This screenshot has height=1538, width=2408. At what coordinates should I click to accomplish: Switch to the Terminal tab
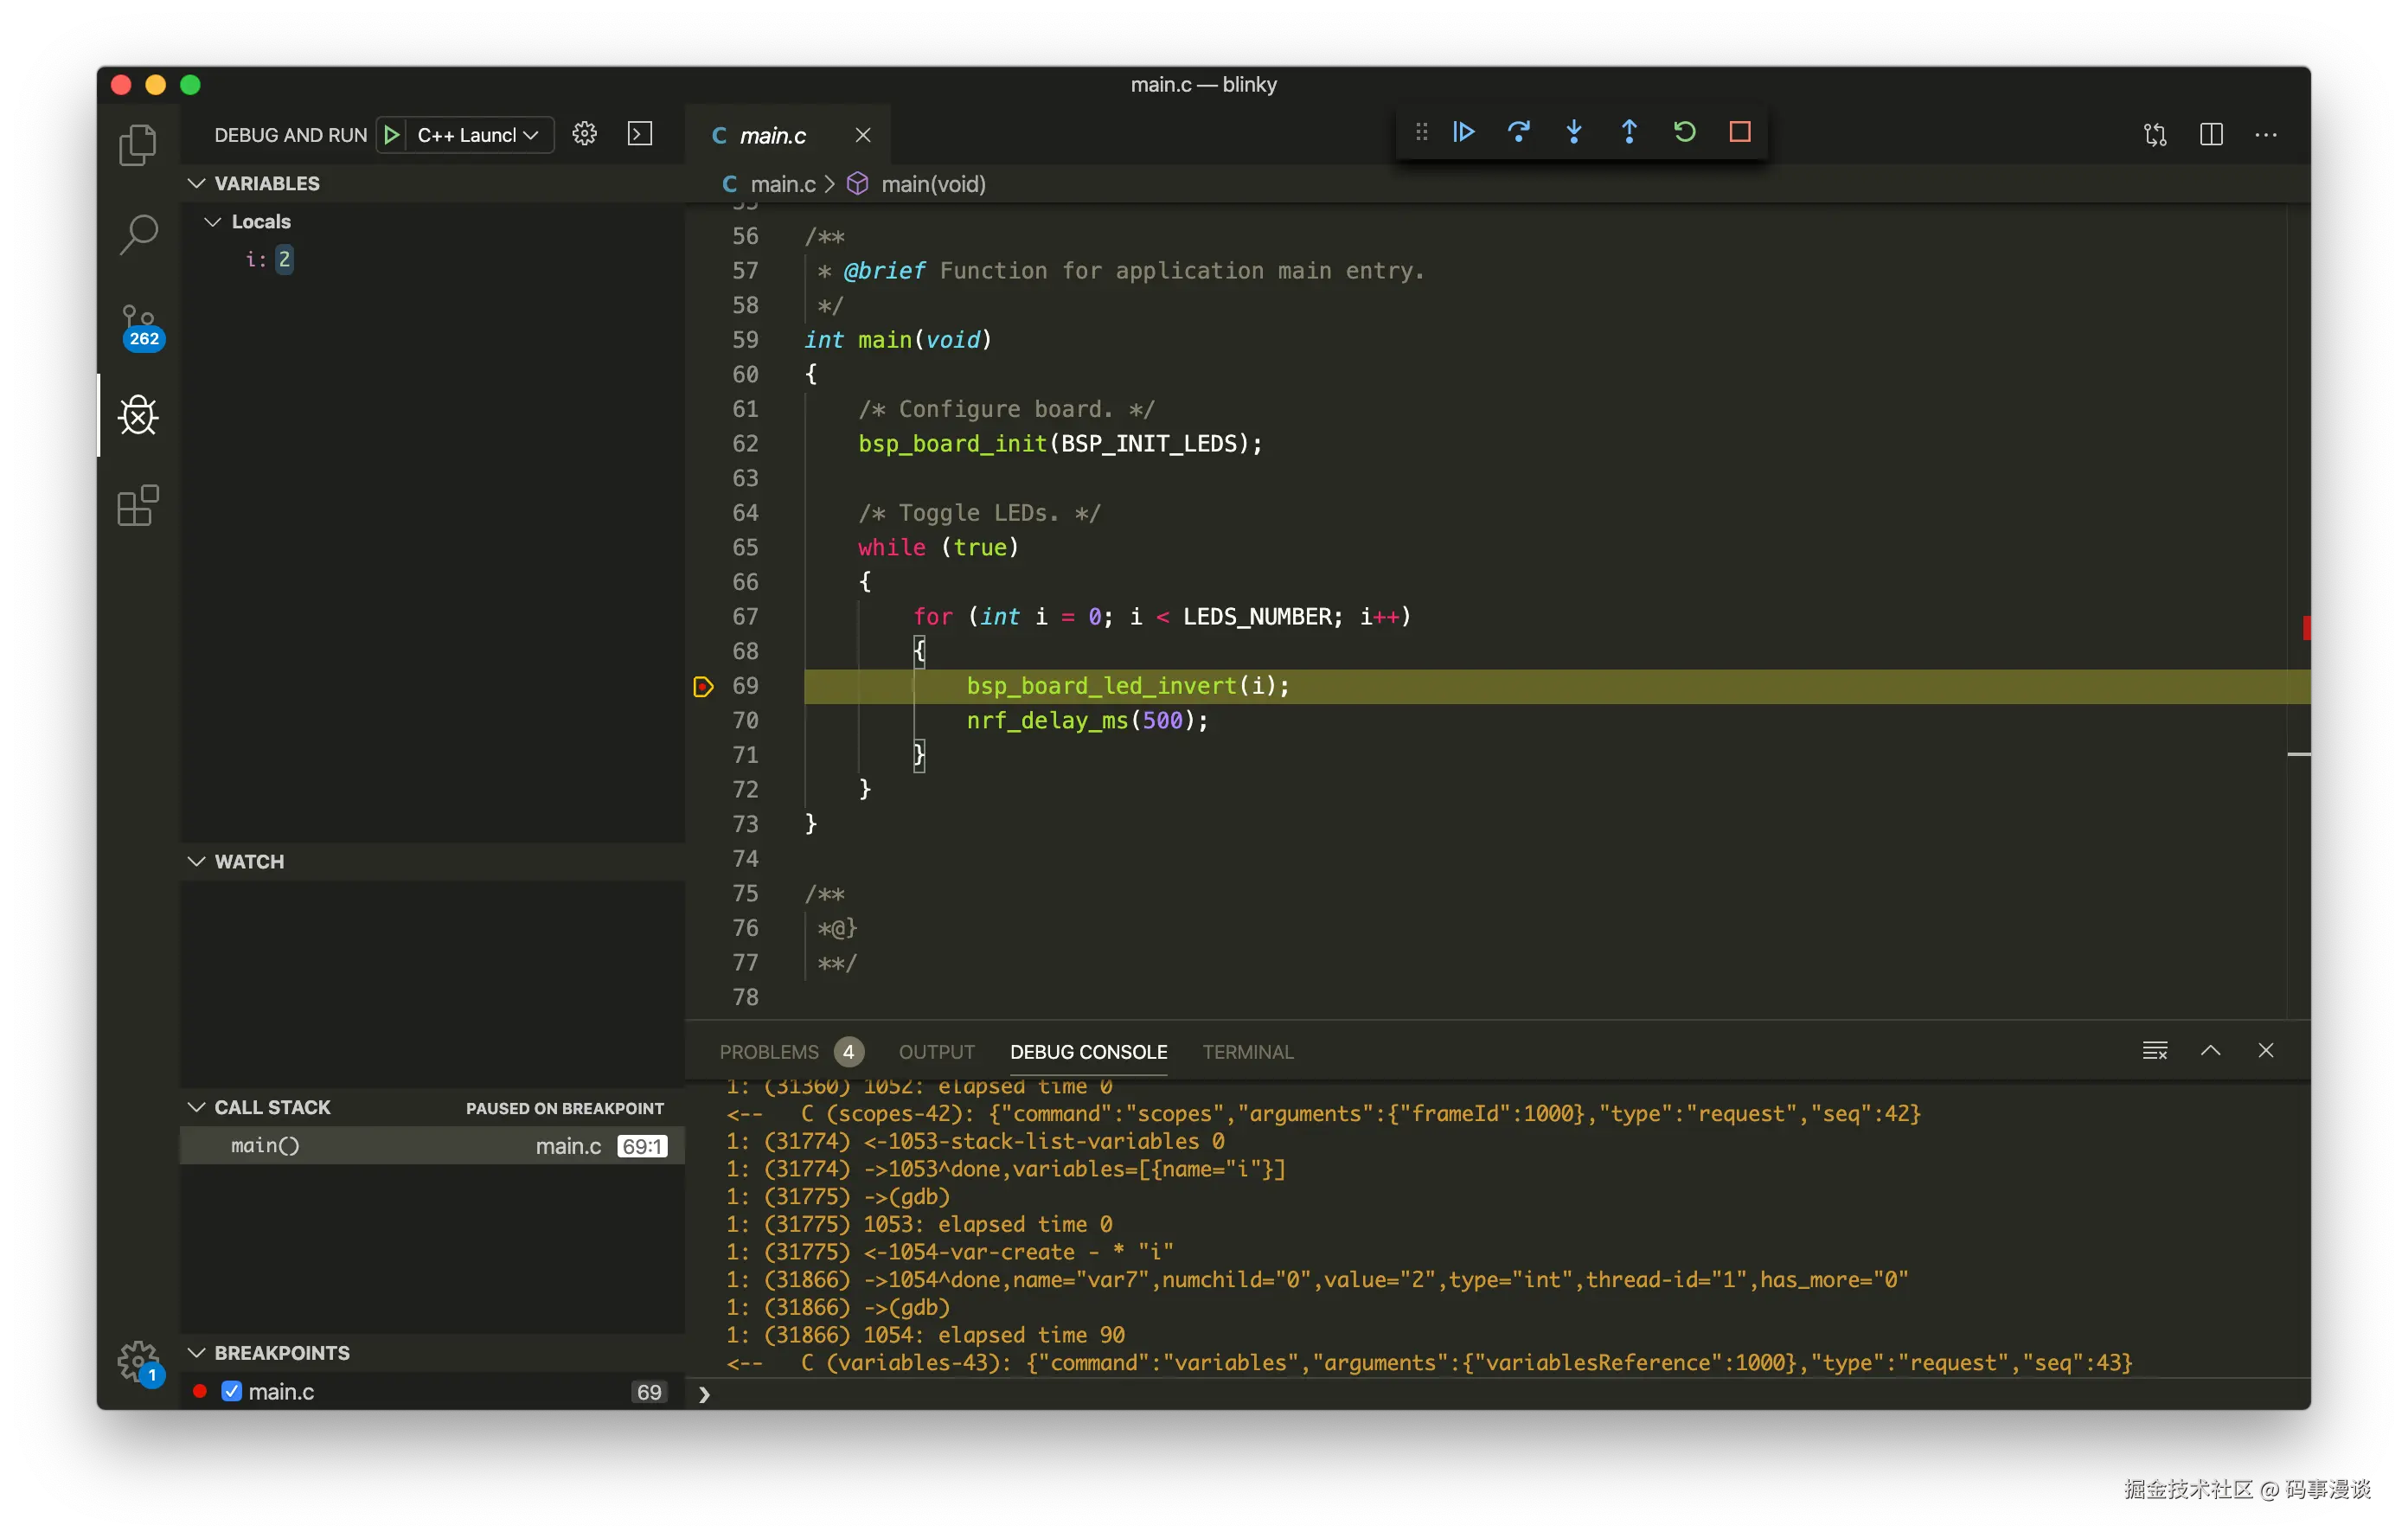click(1247, 1051)
